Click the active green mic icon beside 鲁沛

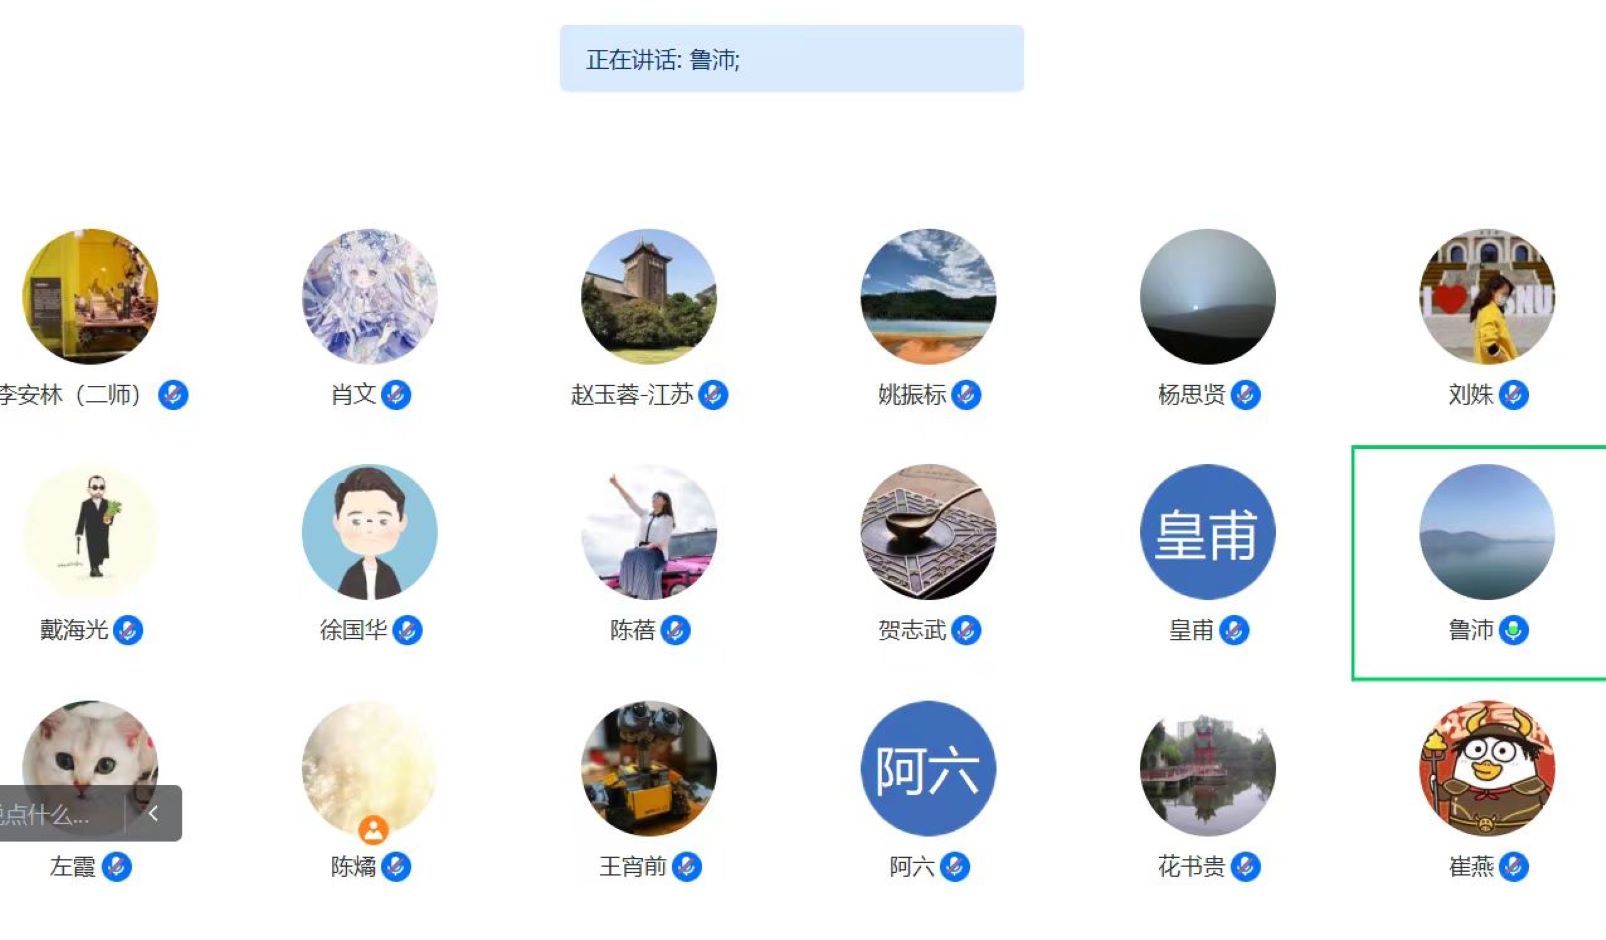(x=1514, y=630)
